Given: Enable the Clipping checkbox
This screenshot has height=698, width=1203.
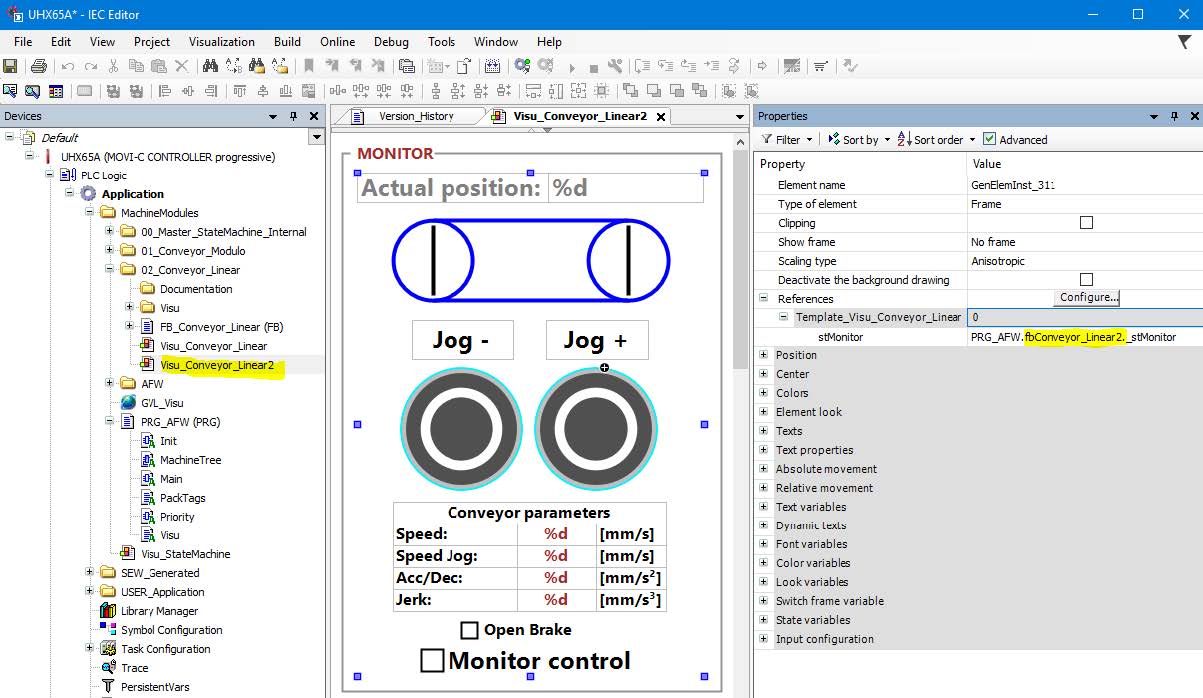Looking at the screenshot, I should click(x=1086, y=223).
